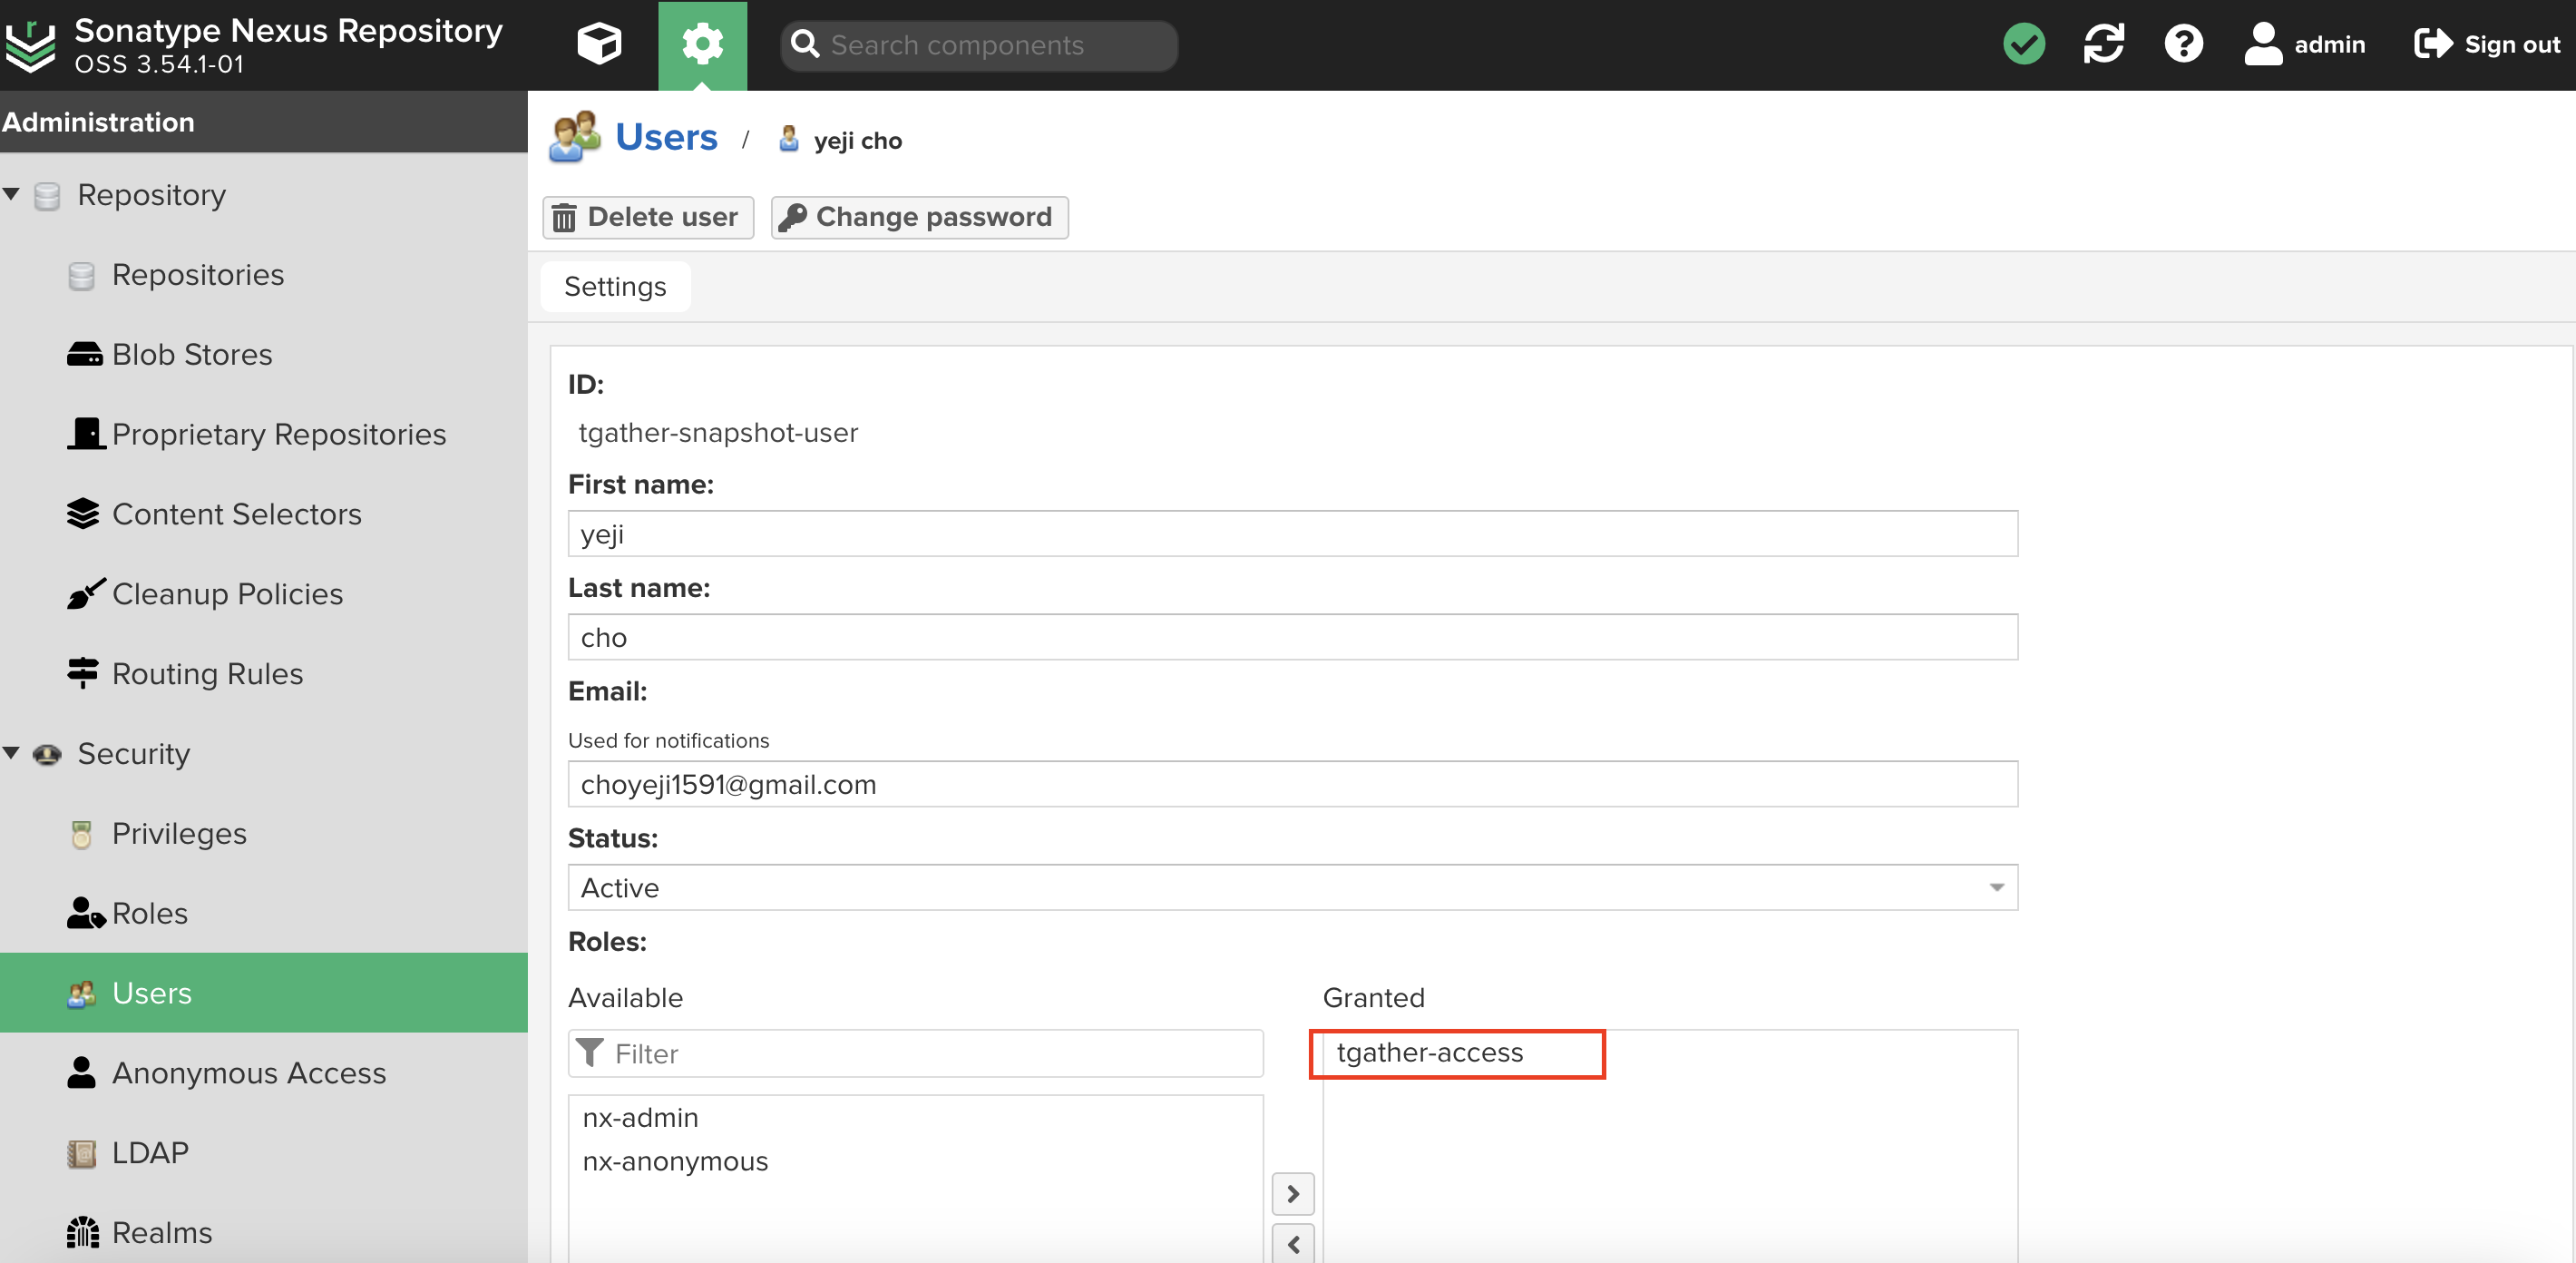Click the funnel filter icon
This screenshot has height=1263, width=2576.
click(590, 1052)
